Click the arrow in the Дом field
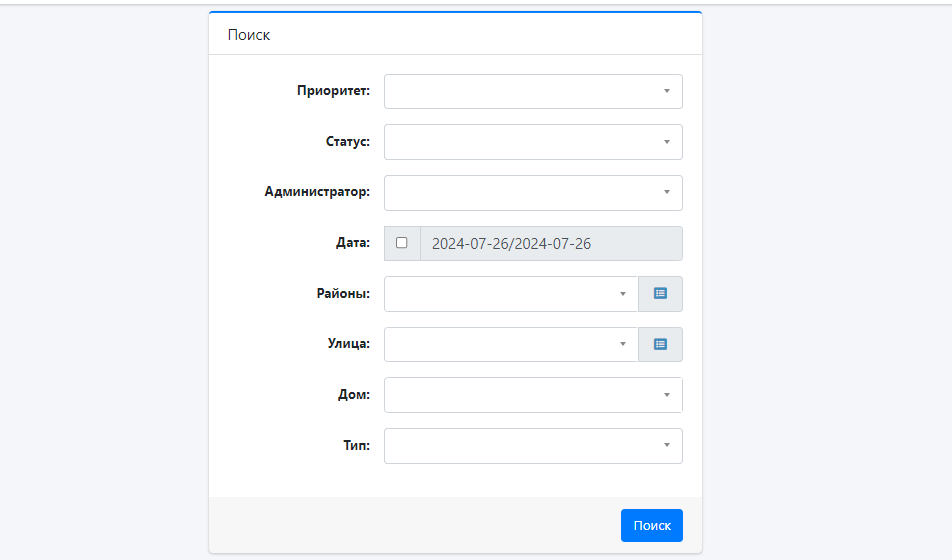The height and width of the screenshot is (560, 952). click(x=667, y=395)
